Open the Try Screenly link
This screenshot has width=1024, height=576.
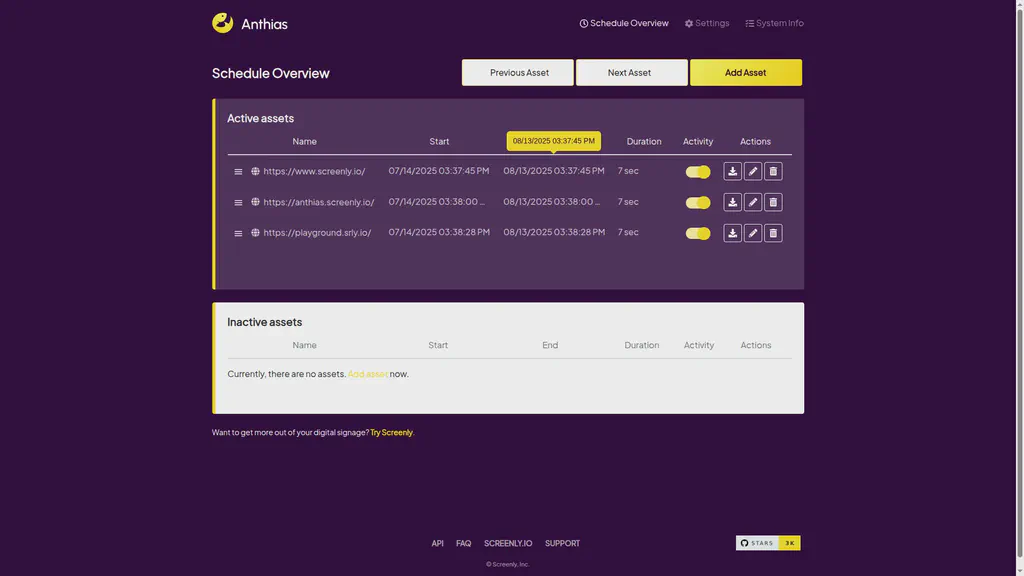[391, 433]
